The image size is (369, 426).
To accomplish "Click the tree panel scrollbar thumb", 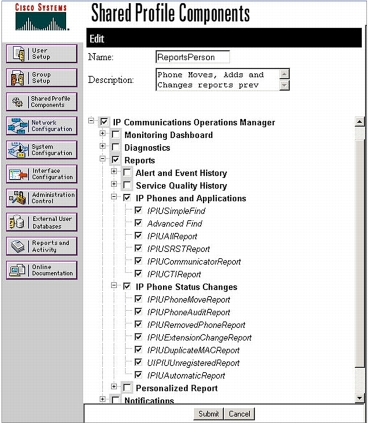I will pyautogui.click(x=359, y=253).
